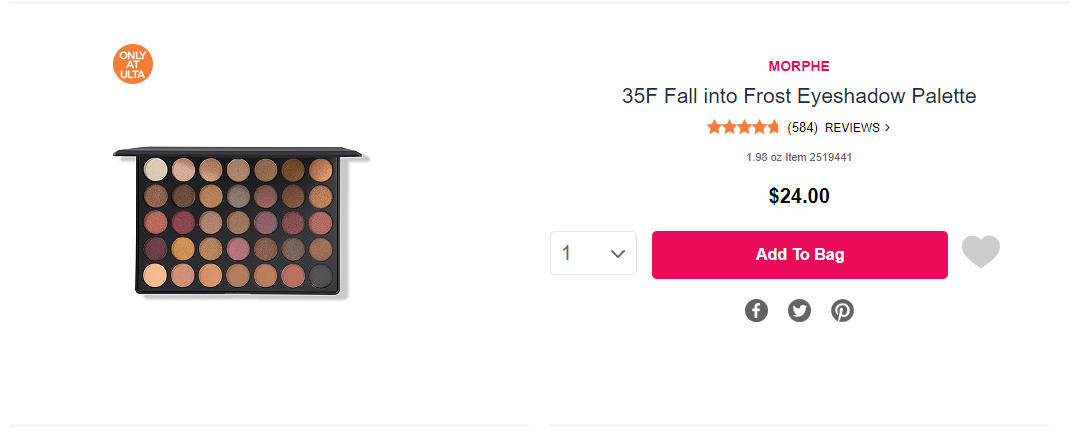Click the palest cream eyeshadow shade

click(154, 168)
